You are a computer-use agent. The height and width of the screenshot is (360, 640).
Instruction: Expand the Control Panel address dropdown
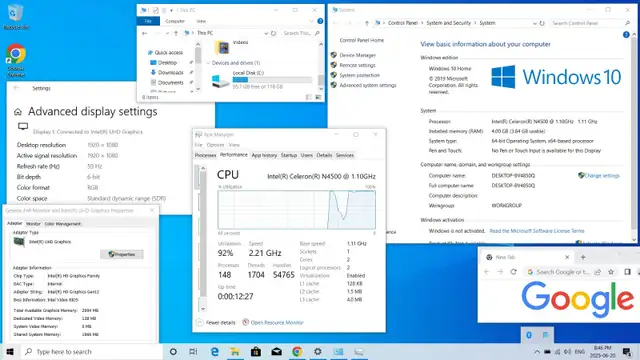(x=535, y=23)
